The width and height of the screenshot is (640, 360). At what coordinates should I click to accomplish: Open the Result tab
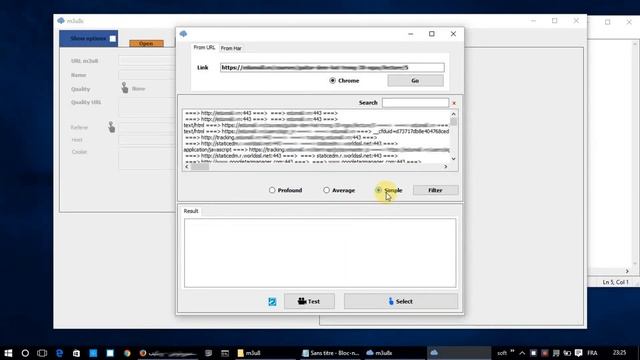click(191, 211)
